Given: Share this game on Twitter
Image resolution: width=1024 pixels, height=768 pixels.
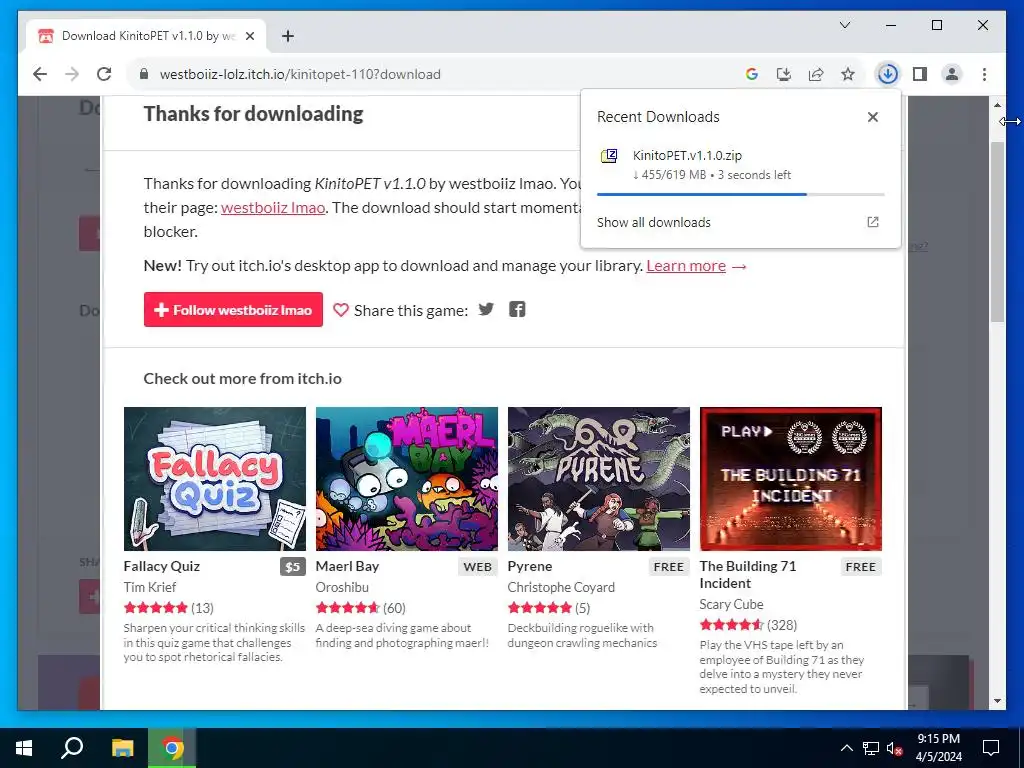Looking at the screenshot, I should point(486,310).
